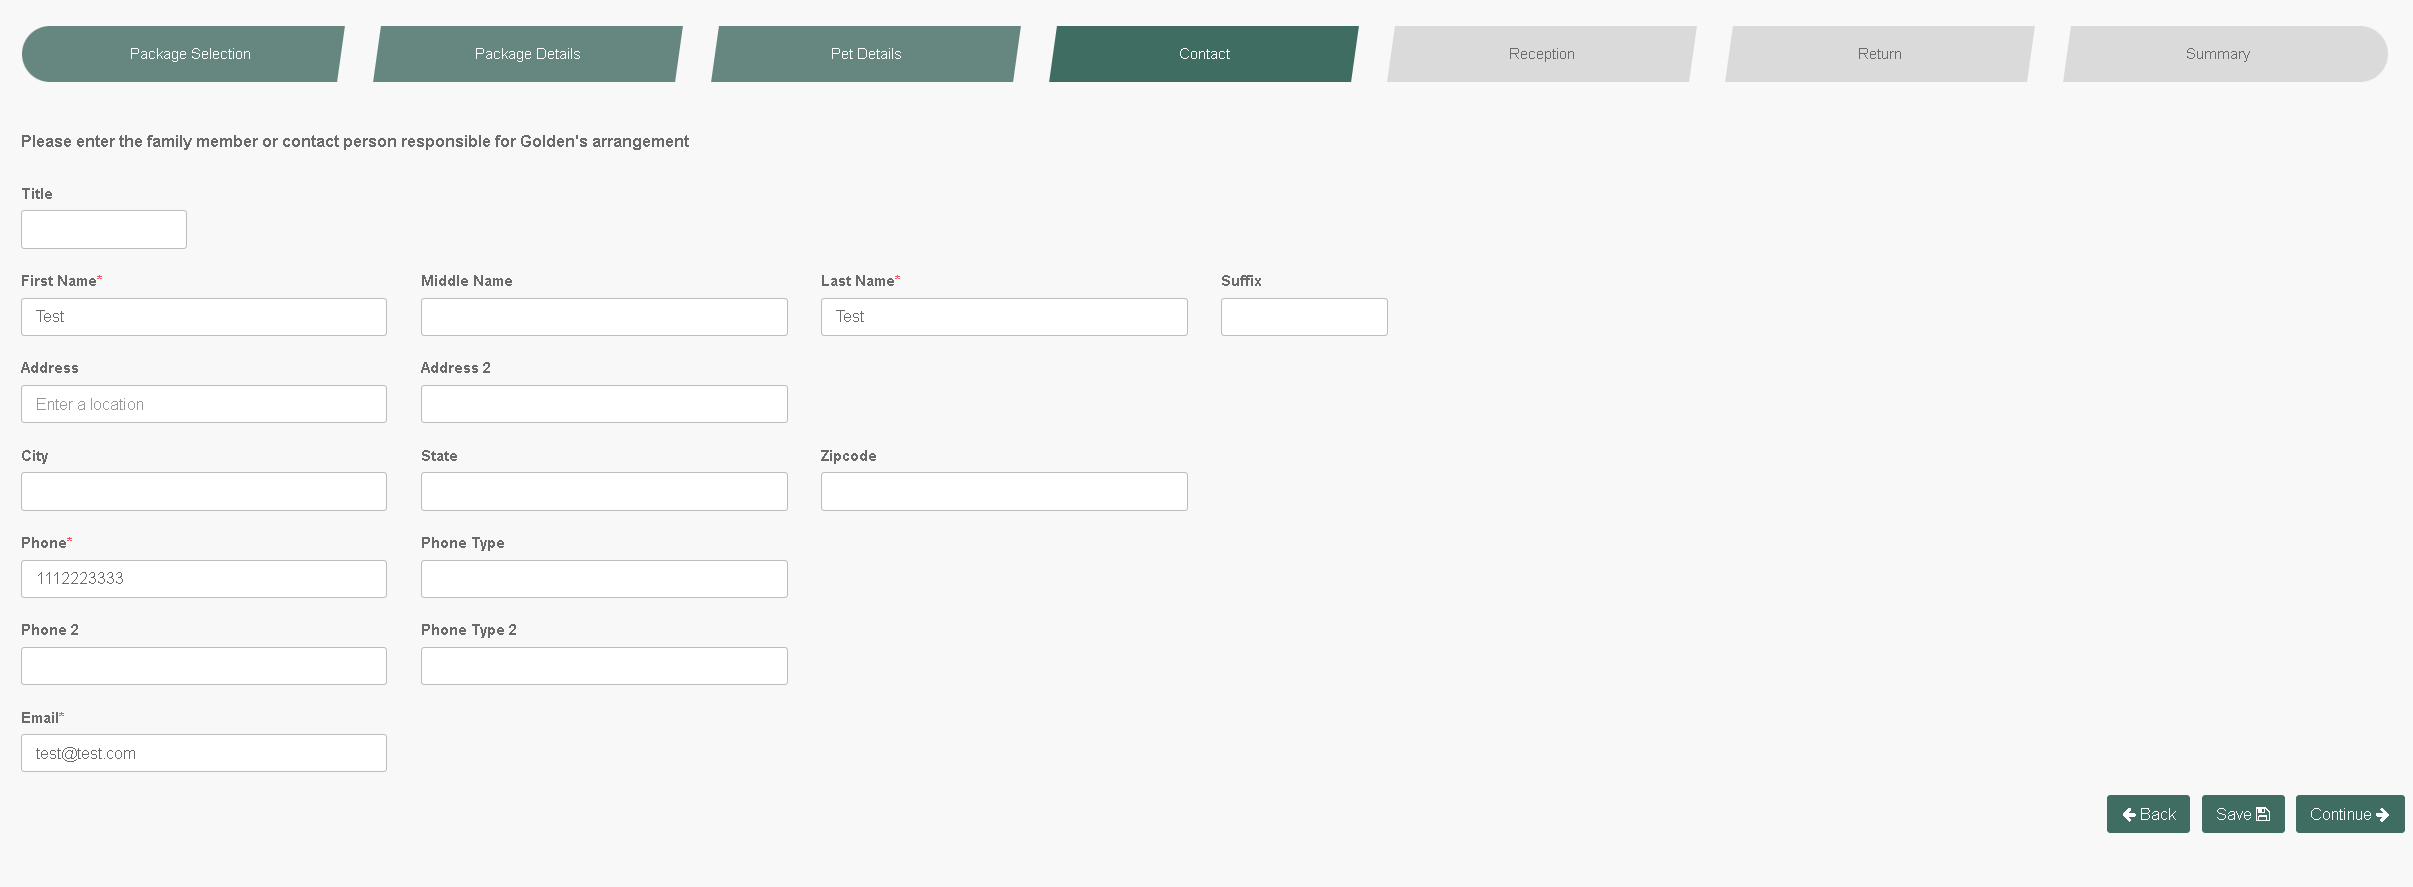Click the First Name input field

pos(204,317)
